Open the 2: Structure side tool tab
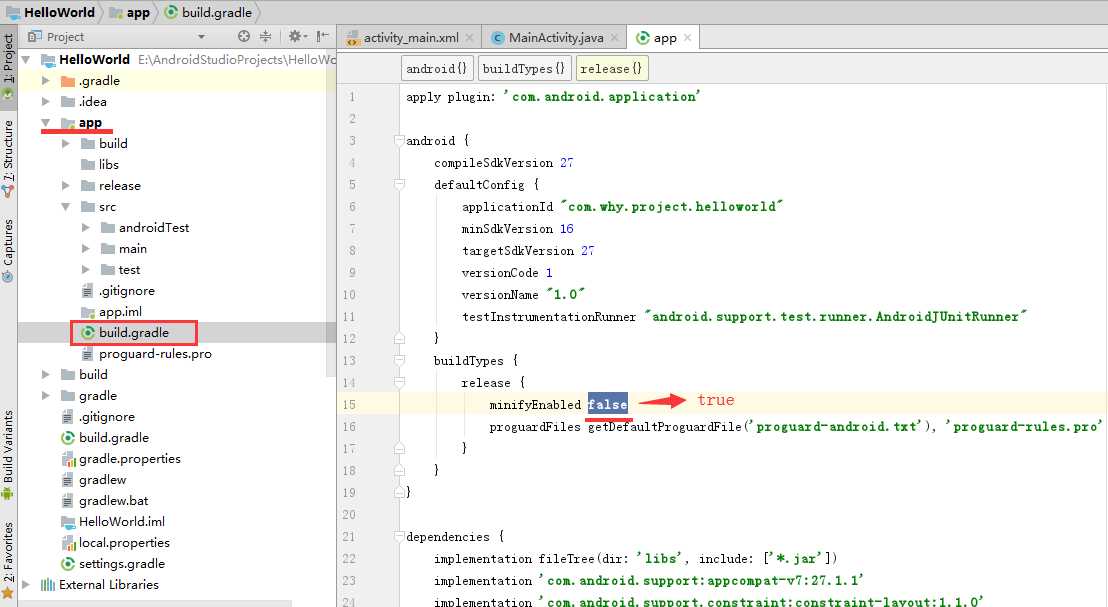 click(8, 158)
